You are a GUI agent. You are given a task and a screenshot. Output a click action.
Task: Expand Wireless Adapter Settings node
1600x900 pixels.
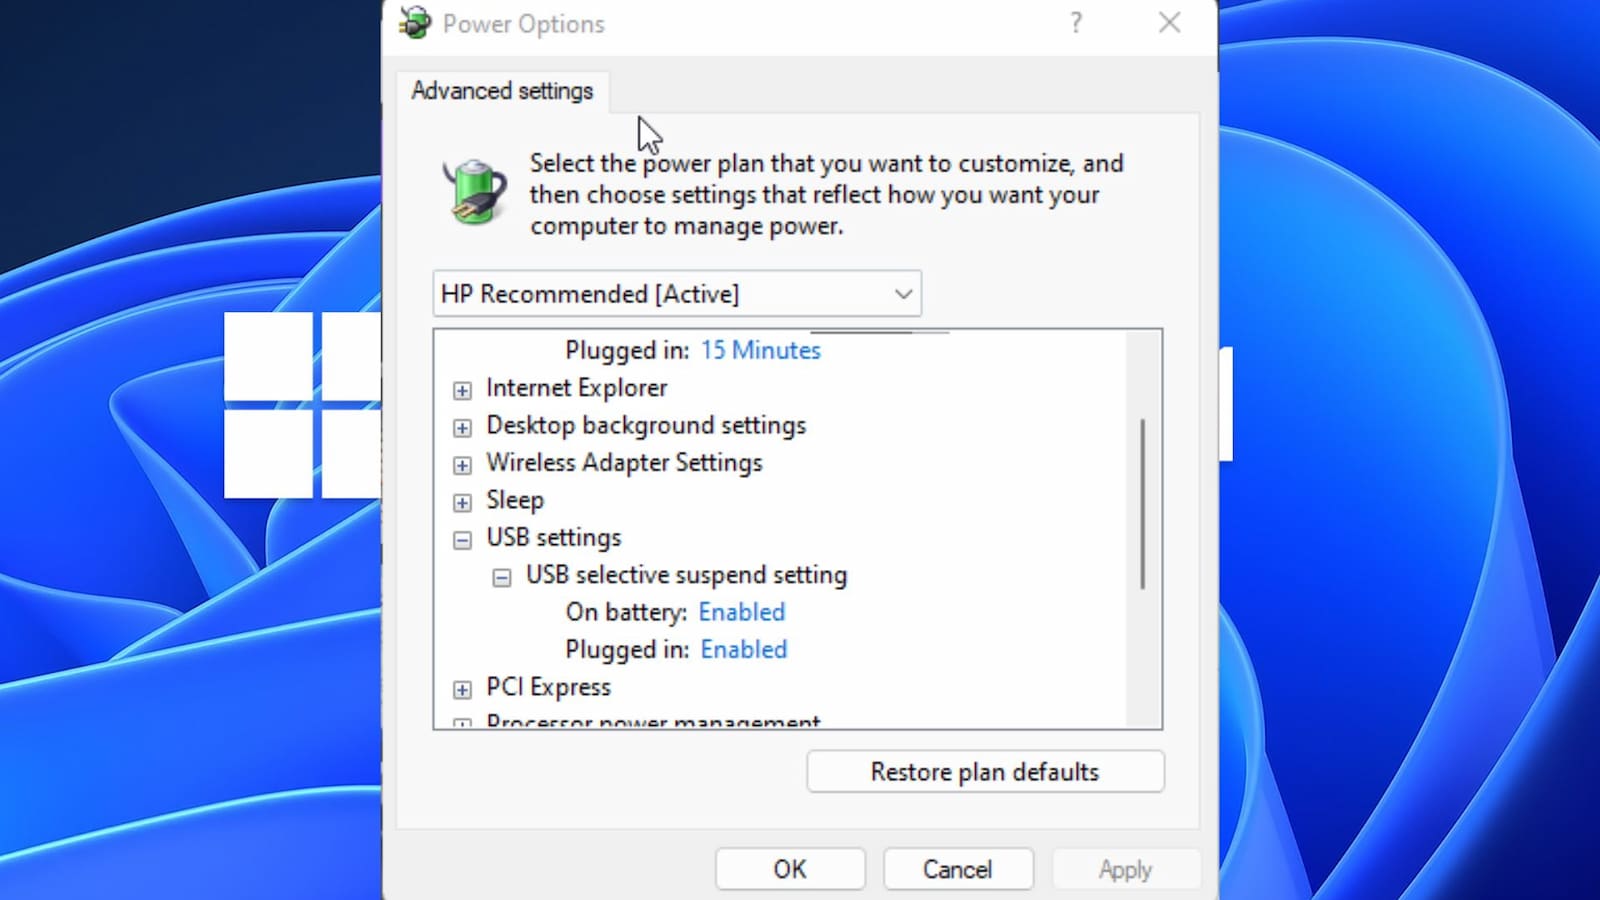462,465
